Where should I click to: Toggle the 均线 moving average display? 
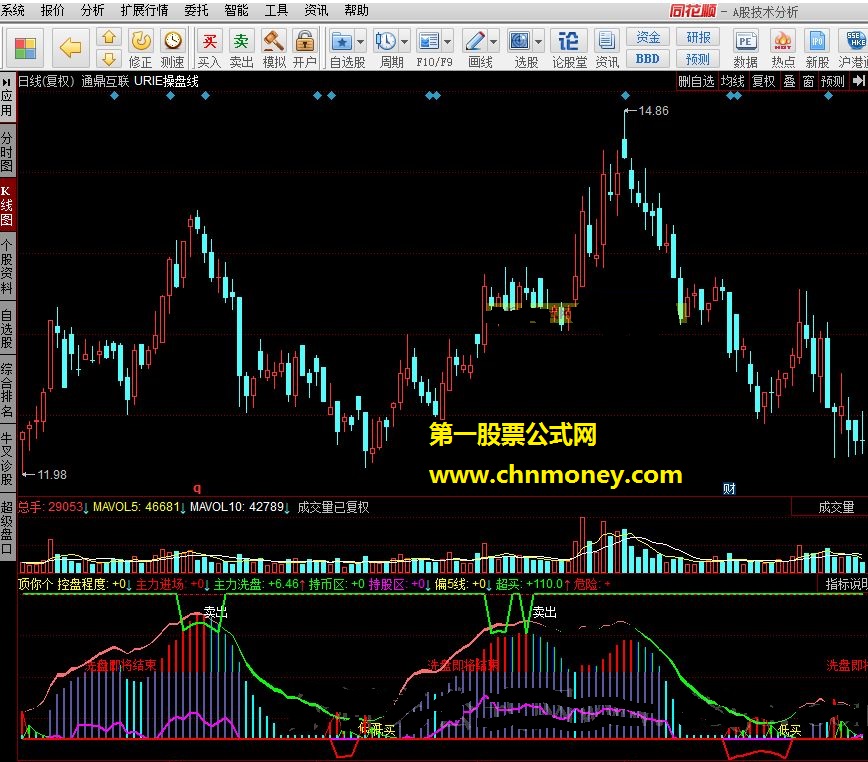[x=732, y=81]
